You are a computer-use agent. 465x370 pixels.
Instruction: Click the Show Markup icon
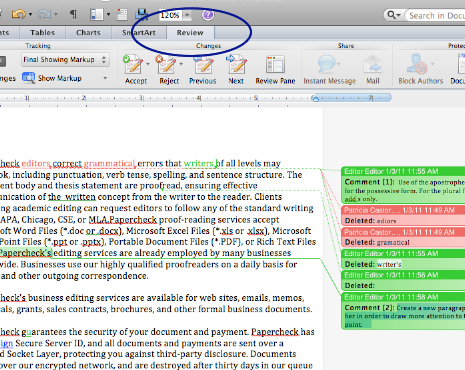coord(28,78)
